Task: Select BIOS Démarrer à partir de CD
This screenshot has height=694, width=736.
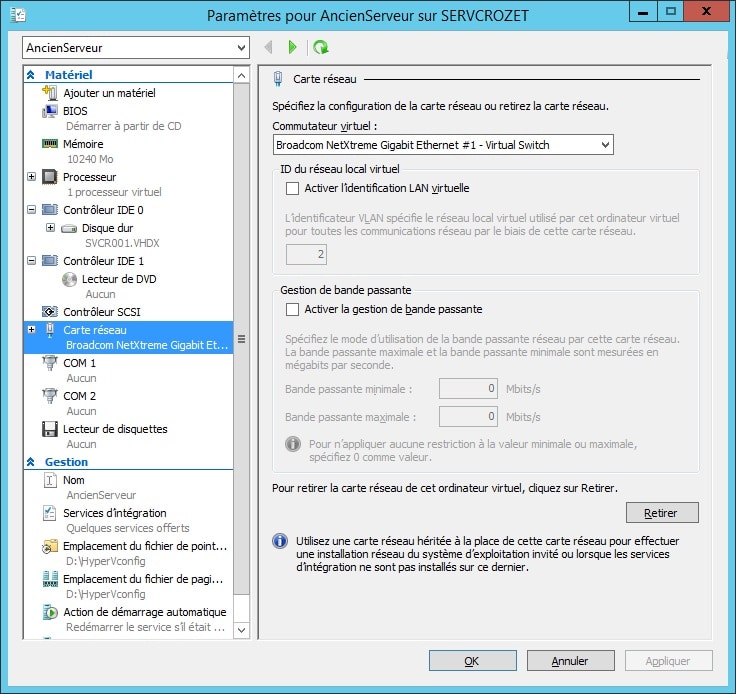Action: (x=128, y=118)
